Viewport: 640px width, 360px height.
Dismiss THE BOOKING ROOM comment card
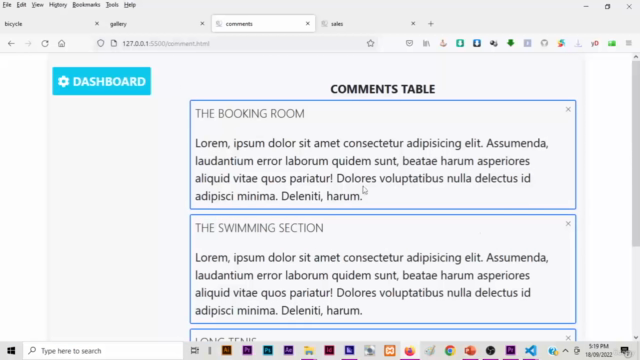(x=568, y=109)
